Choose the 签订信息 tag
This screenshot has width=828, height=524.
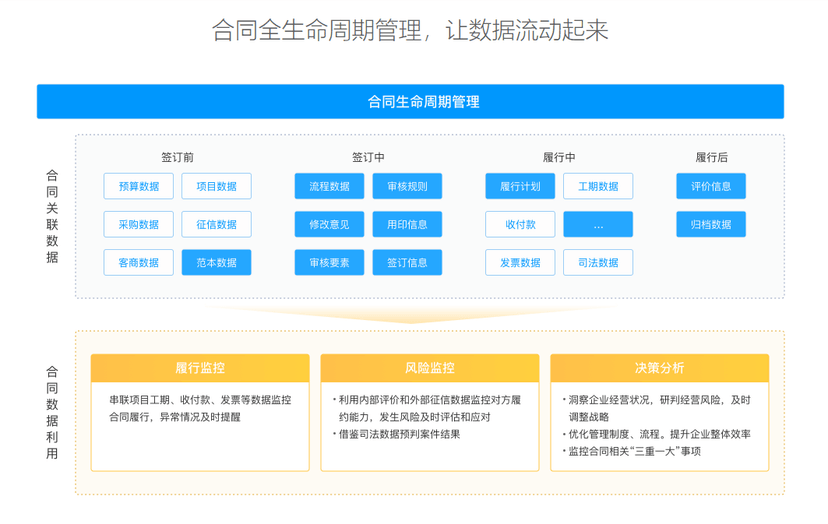407,263
